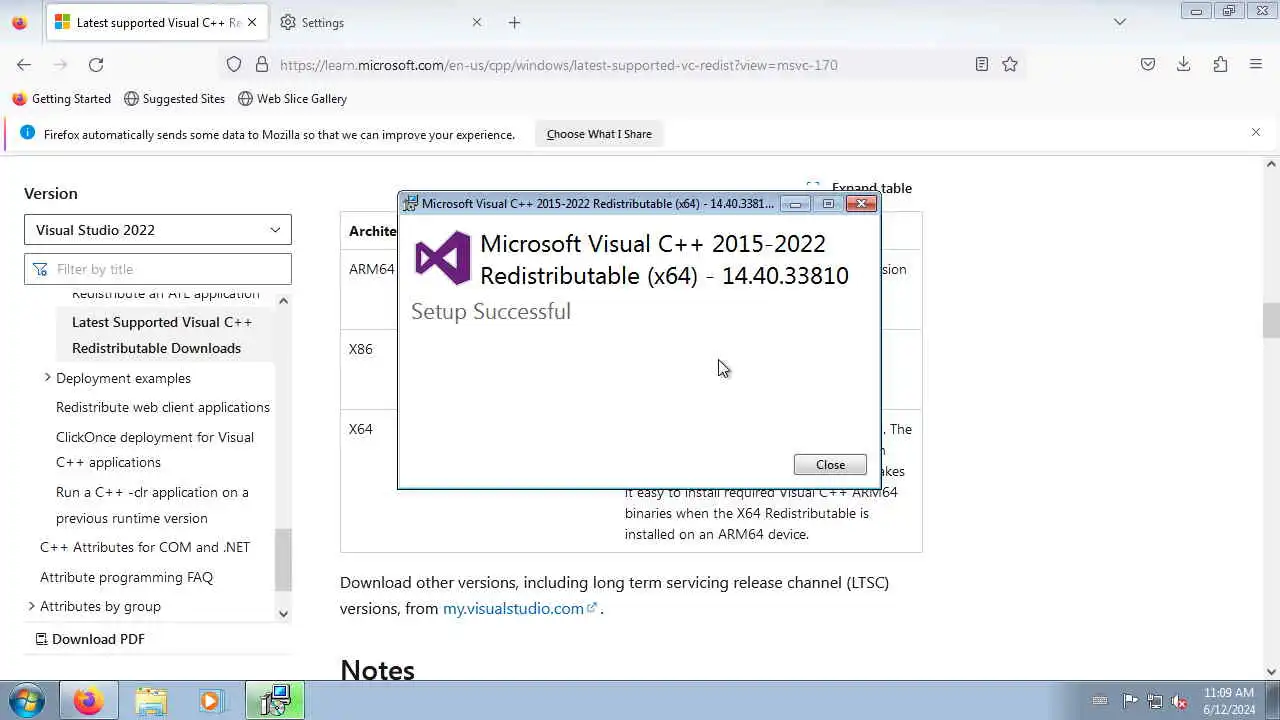Click Setup Successful text in dialog
1280x720 pixels.
(491, 311)
